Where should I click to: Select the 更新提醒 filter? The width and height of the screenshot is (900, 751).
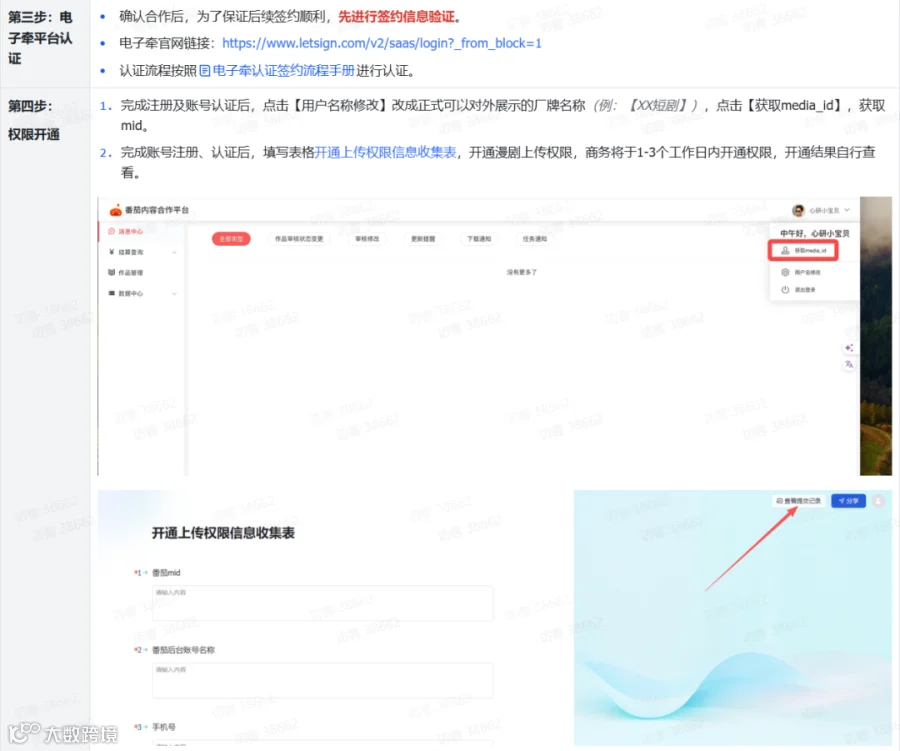click(423, 239)
